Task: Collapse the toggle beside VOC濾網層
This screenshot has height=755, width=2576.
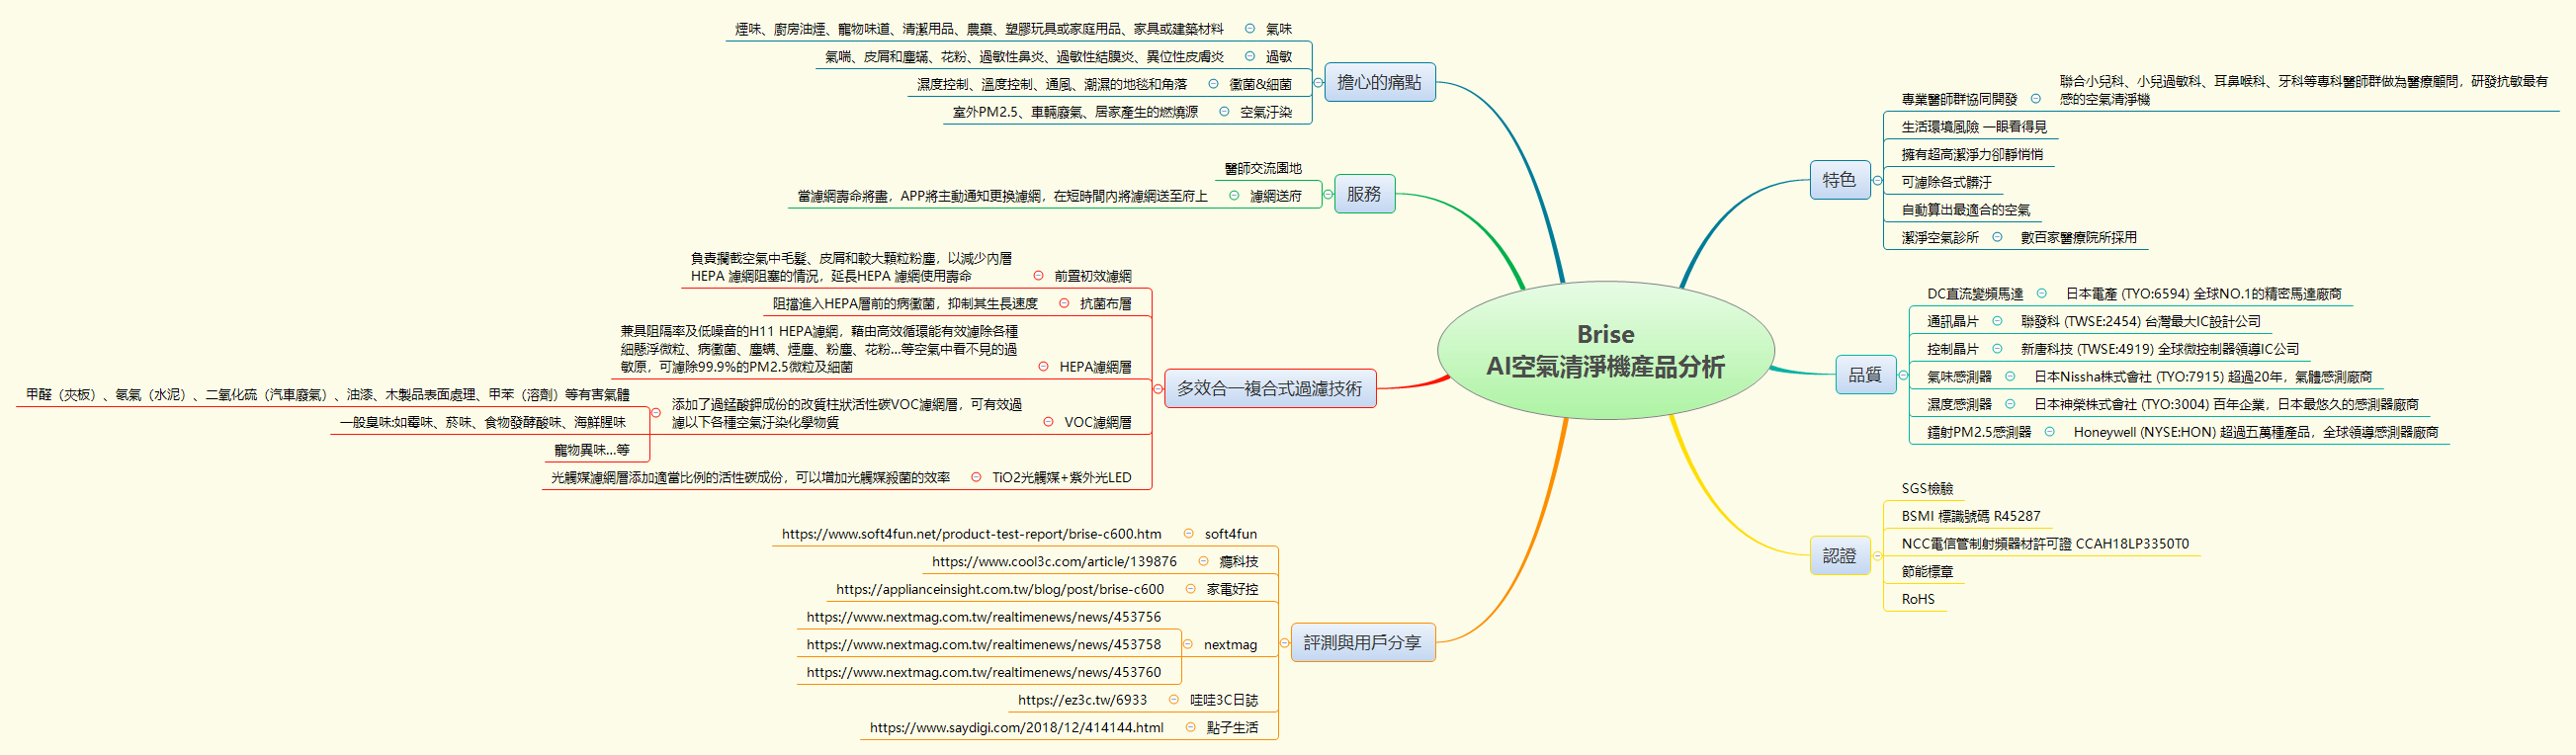Action: pos(1048,422)
